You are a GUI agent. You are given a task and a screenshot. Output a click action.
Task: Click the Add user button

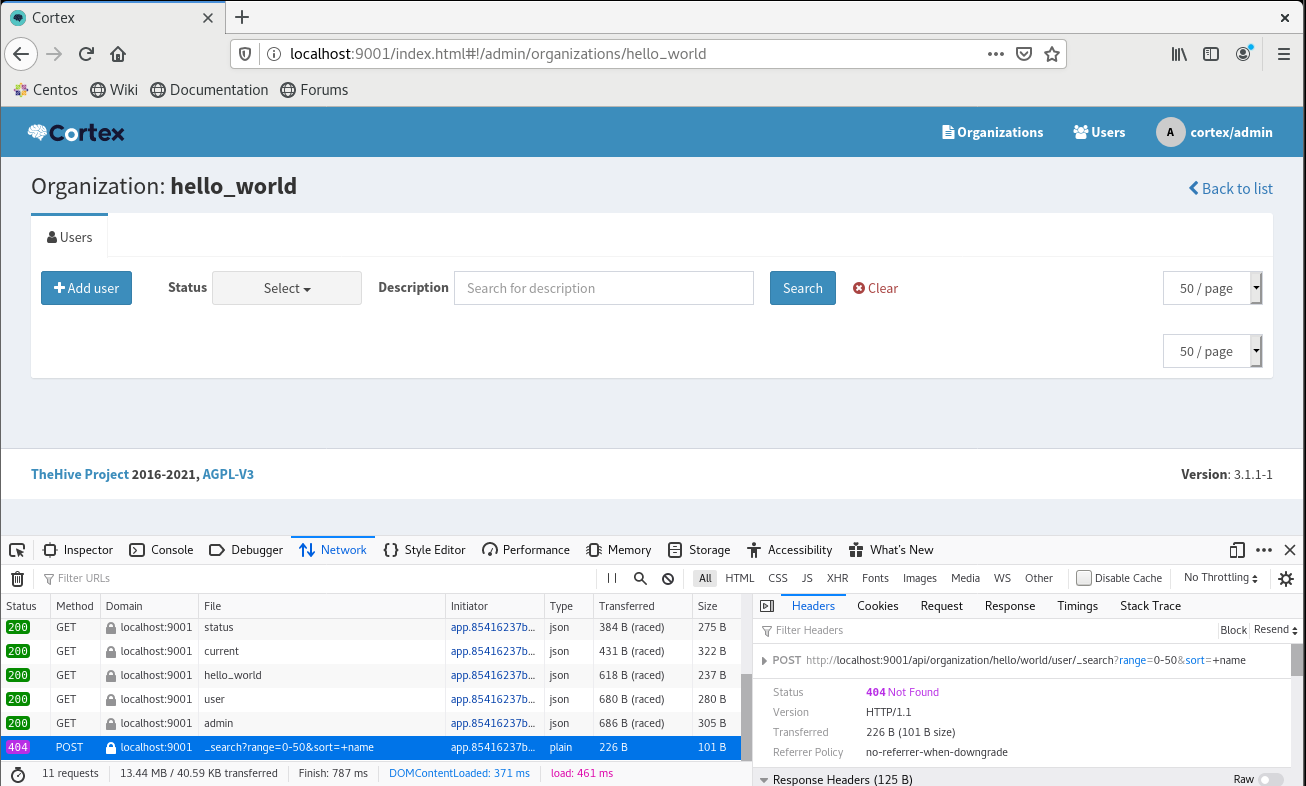click(x=86, y=288)
